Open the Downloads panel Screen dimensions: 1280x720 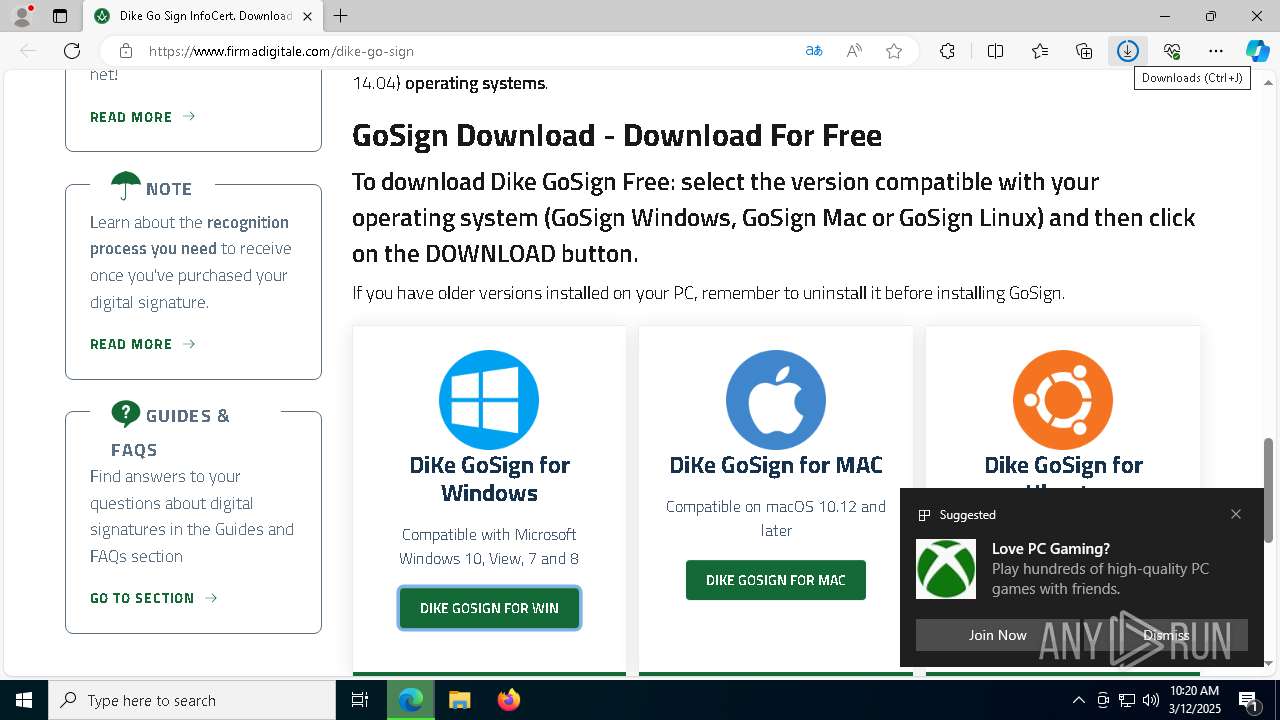1128,51
